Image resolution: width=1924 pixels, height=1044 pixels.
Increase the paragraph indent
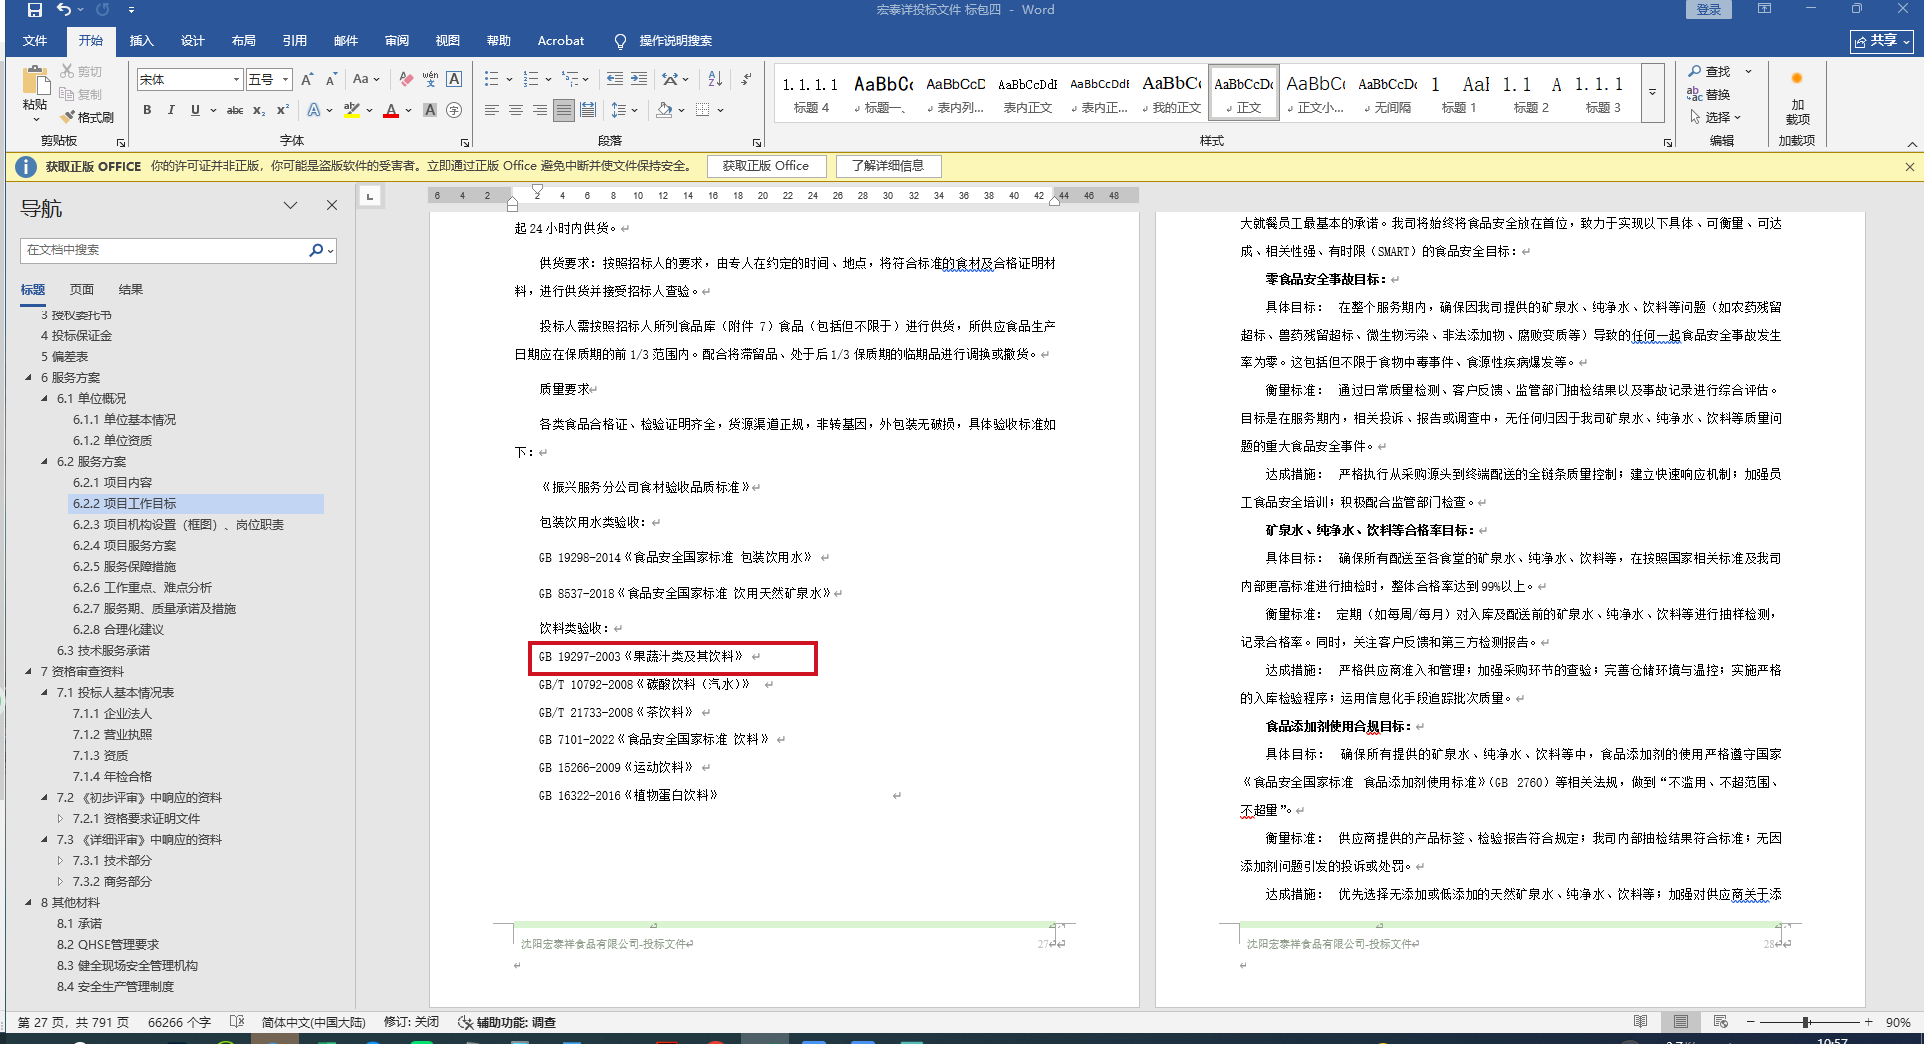639,79
